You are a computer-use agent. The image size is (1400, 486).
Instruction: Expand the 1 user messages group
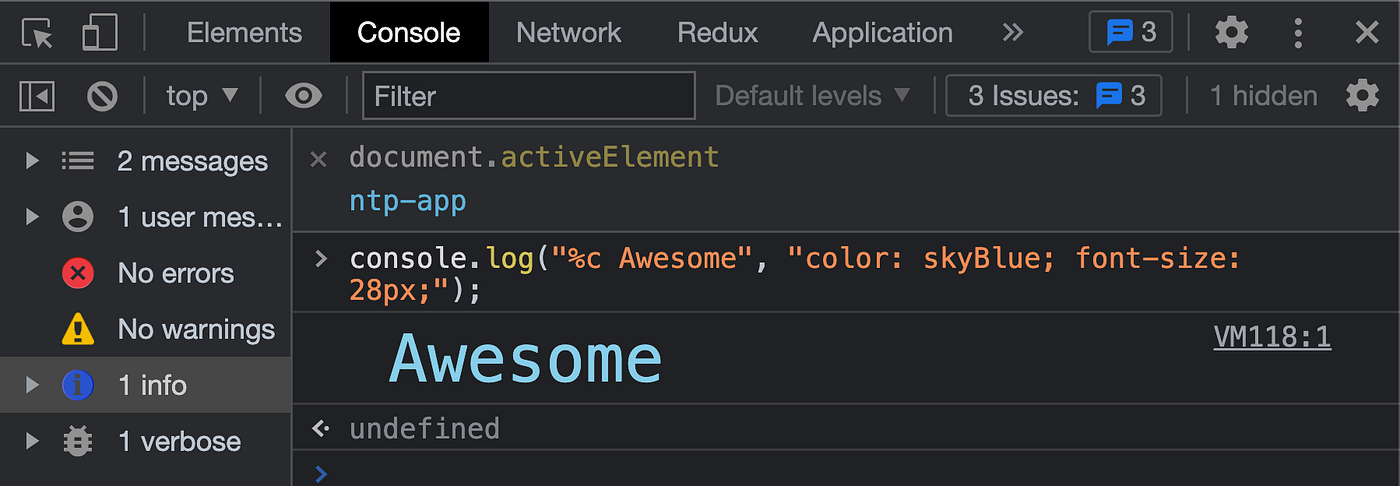pos(32,217)
